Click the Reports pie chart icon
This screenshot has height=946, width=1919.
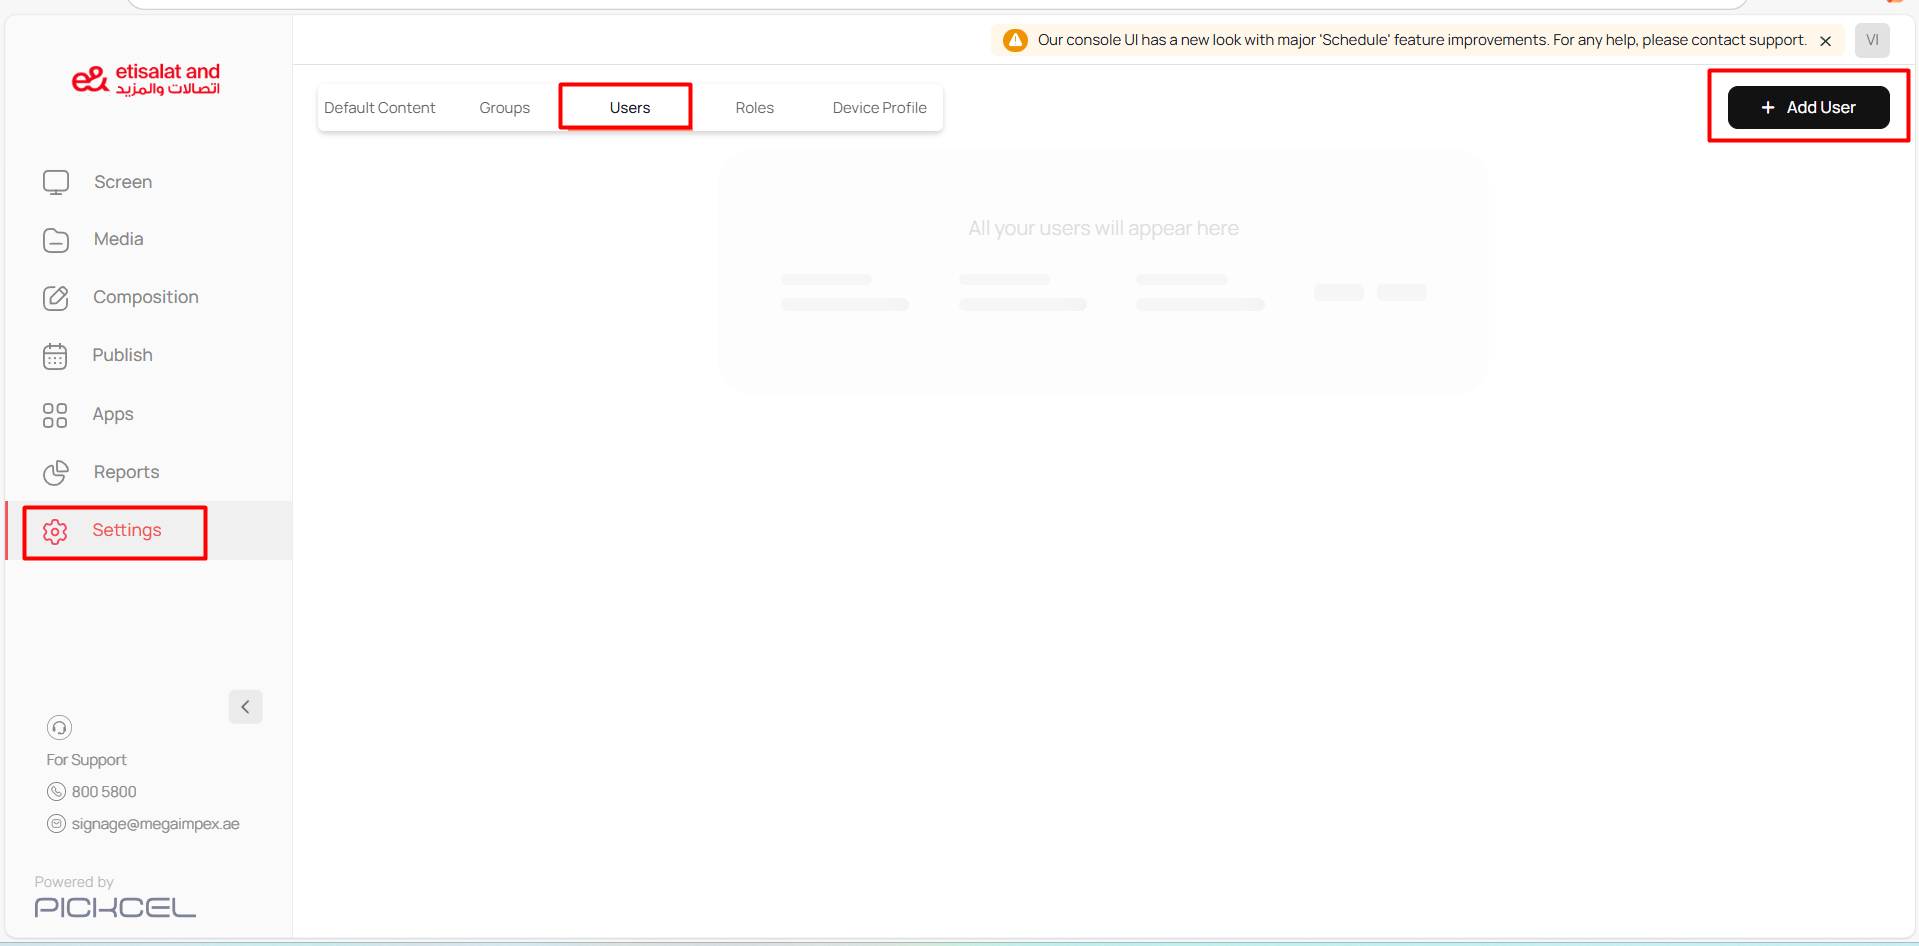pyautogui.click(x=56, y=472)
